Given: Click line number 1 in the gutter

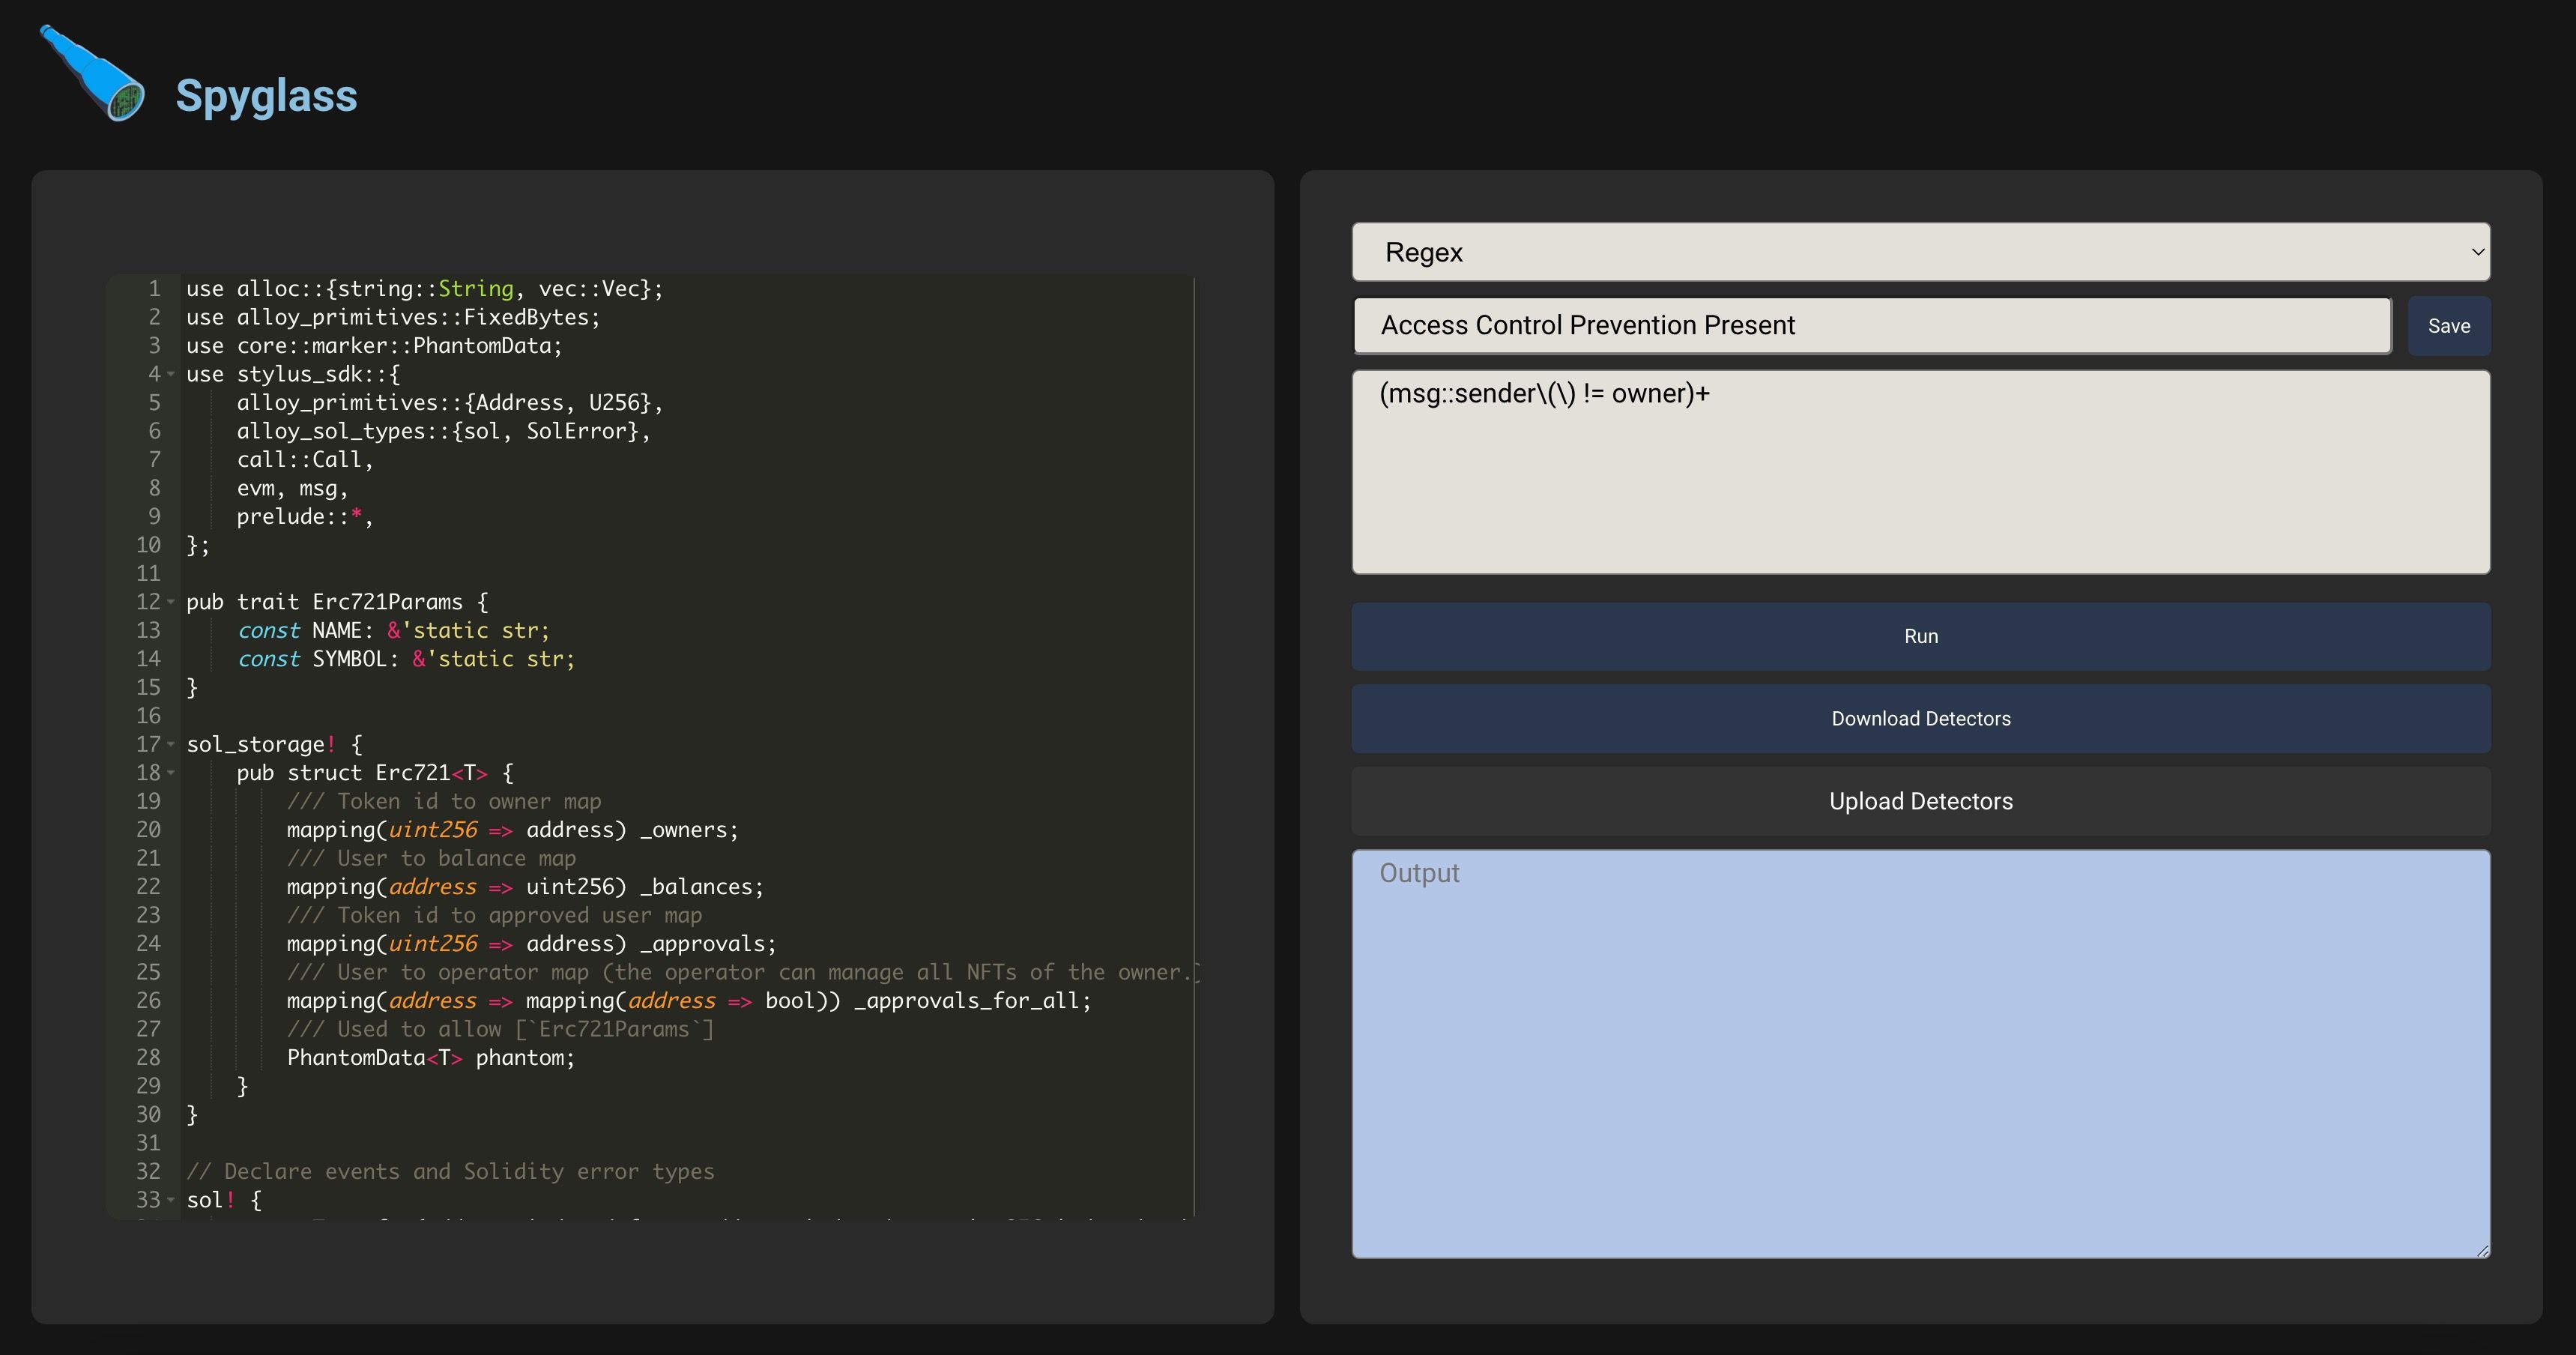Looking at the screenshot, I should point(154,289).
